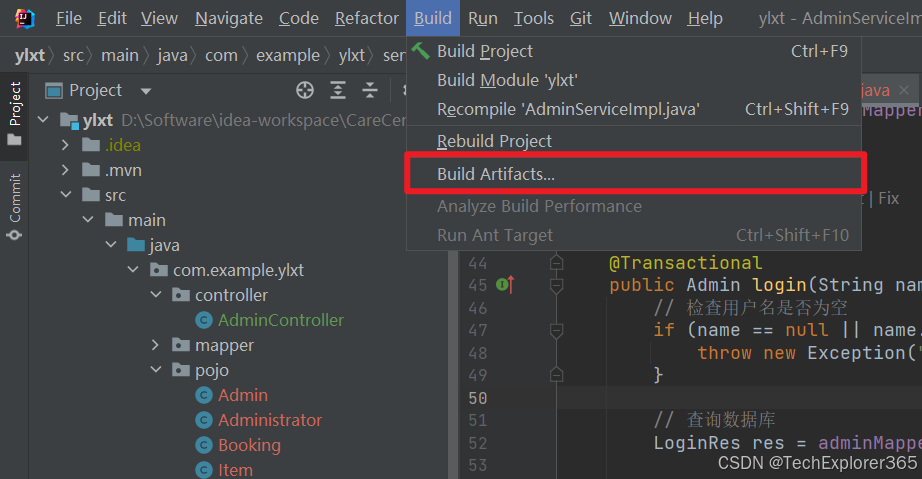Choose Build Module 'ylxt'
This screenshot has height=479, width=922.
[634, 80]
